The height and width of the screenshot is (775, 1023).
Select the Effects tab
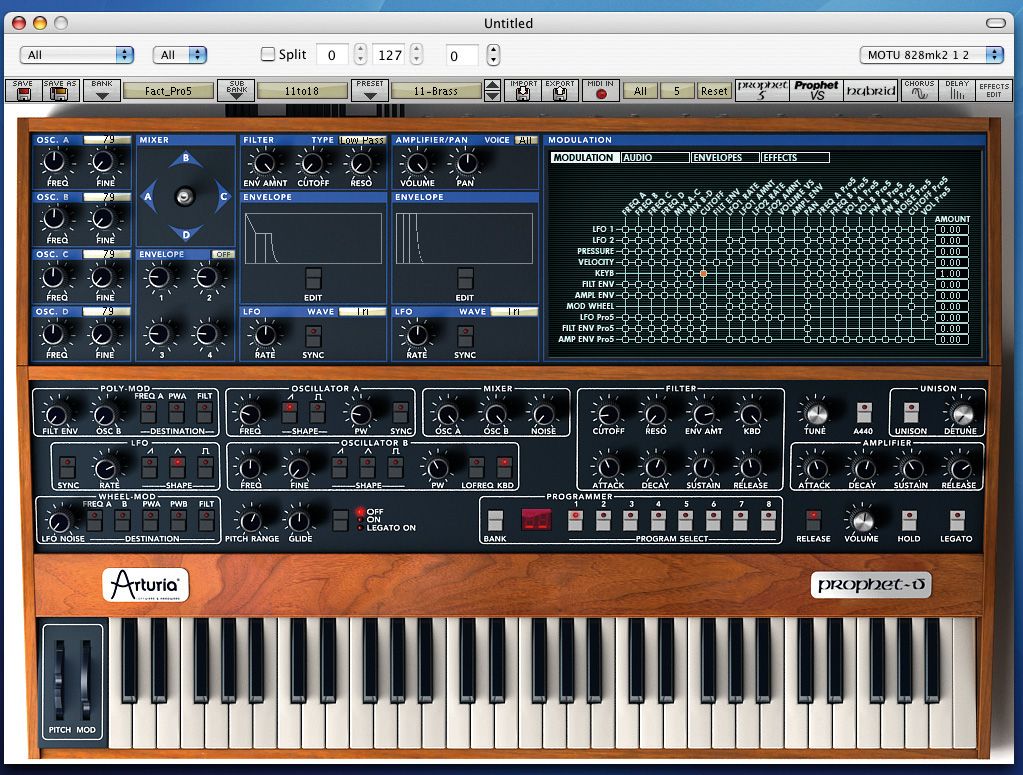pyautogui.click(x=795, y=157)
